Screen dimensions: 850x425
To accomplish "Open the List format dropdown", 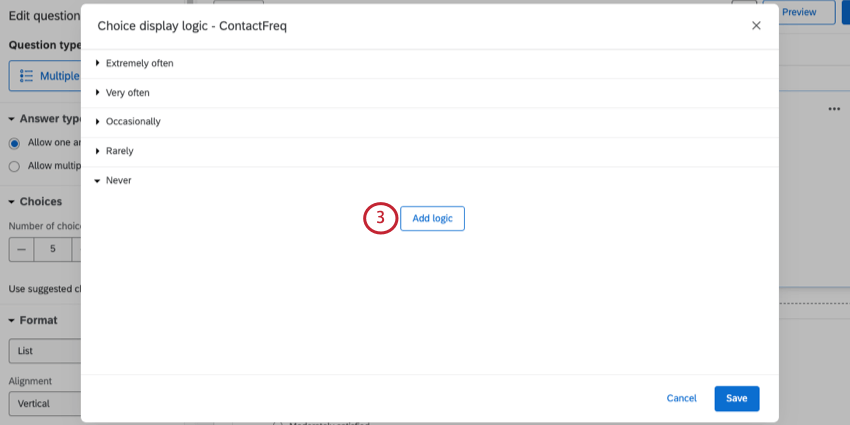I will 44,352.
